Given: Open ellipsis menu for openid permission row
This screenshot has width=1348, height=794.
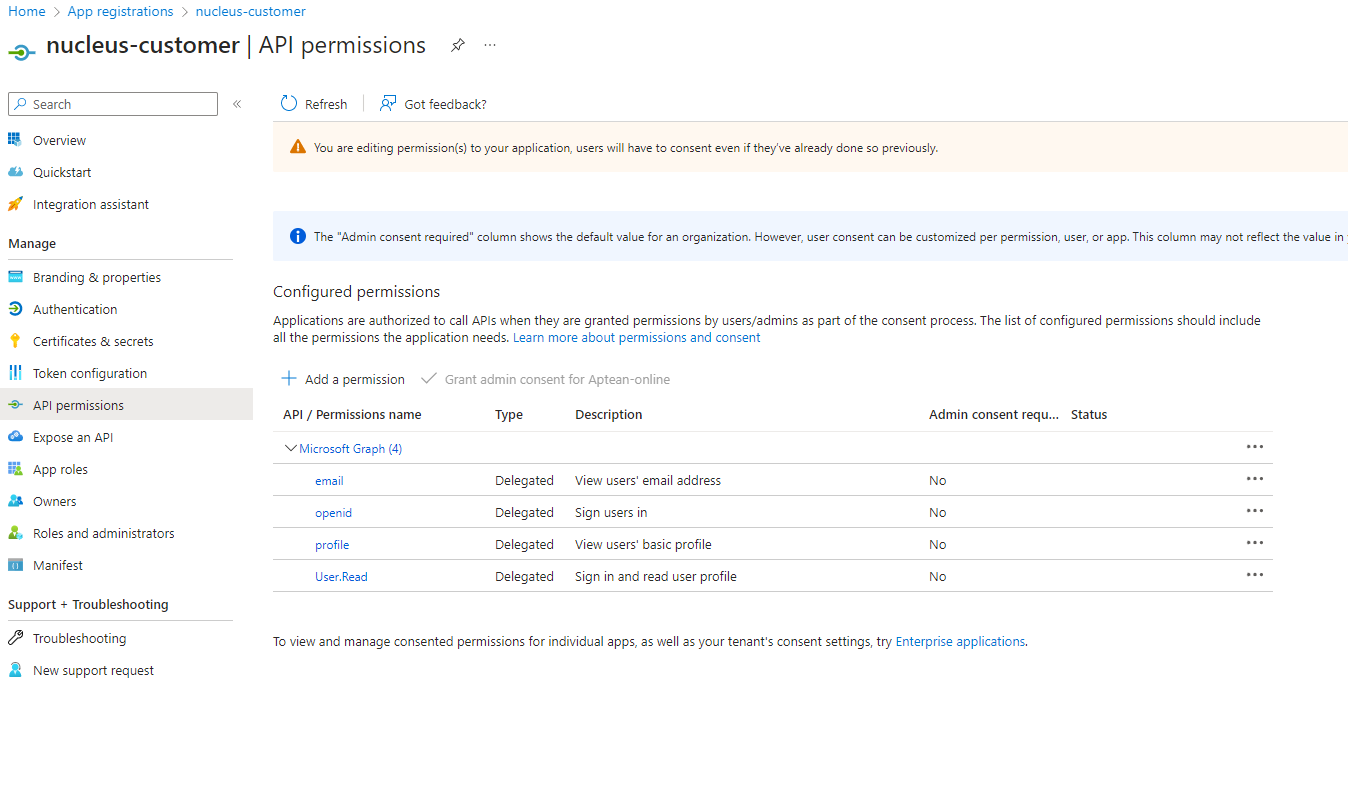Looking at the screenshot, I should 1255,511.
